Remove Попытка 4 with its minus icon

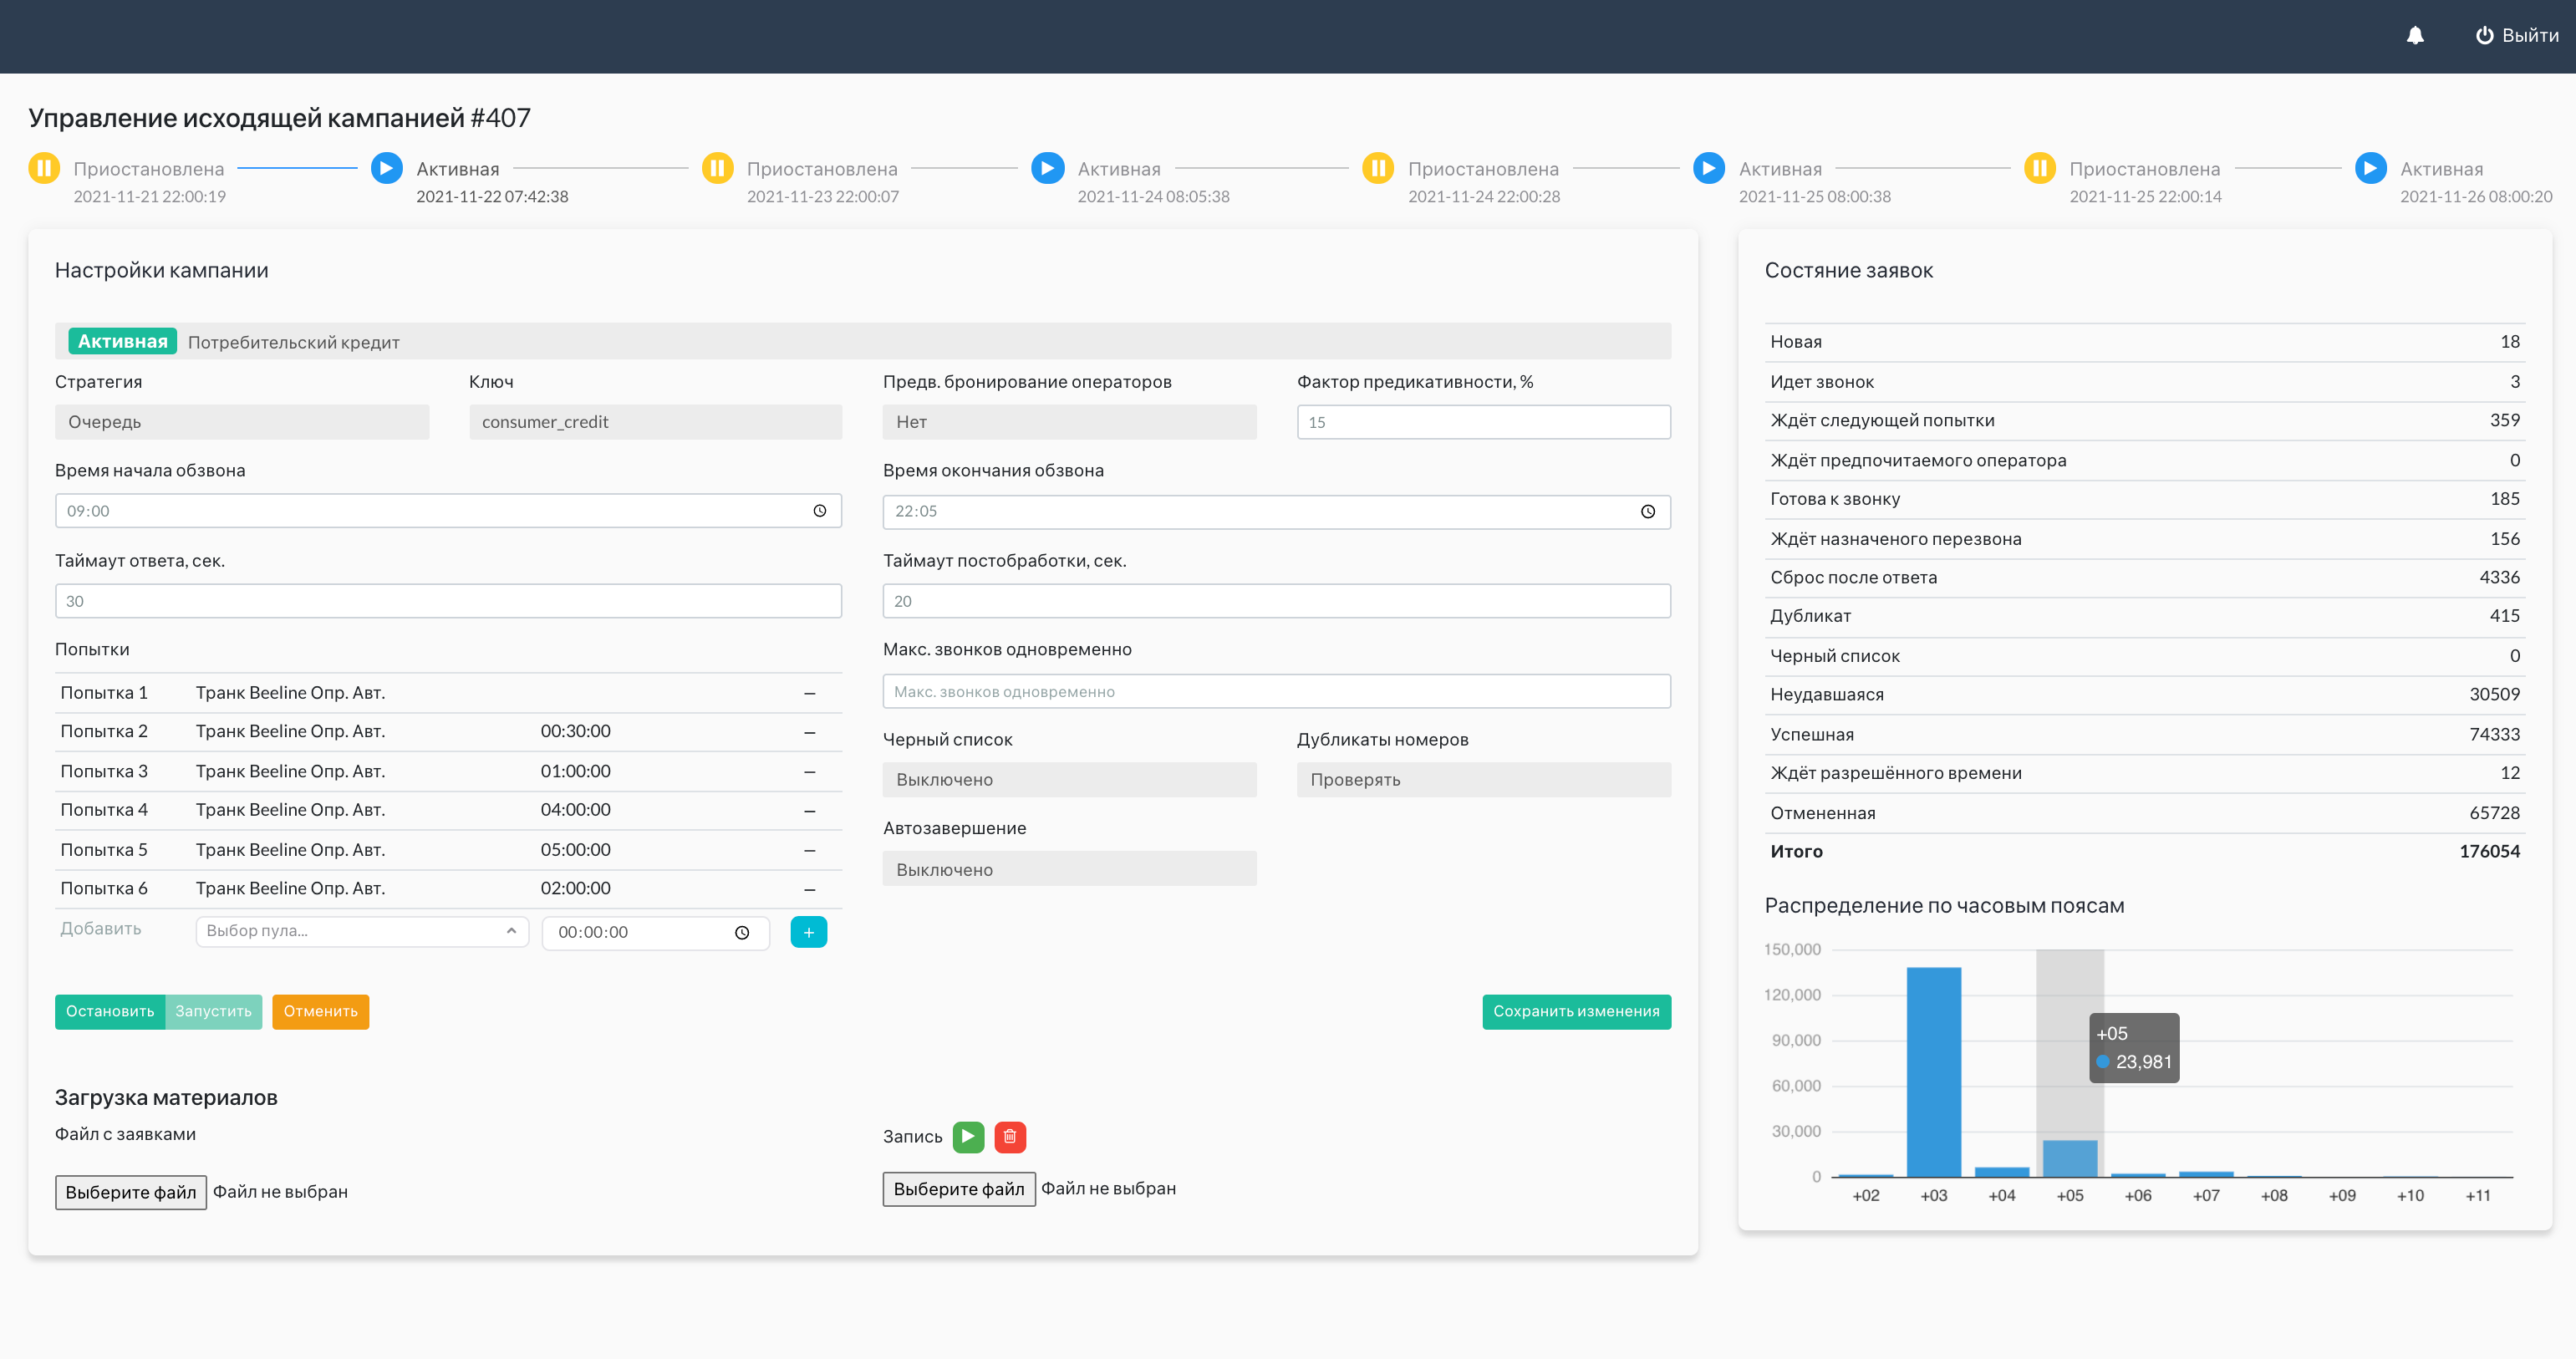pos(810,810)
